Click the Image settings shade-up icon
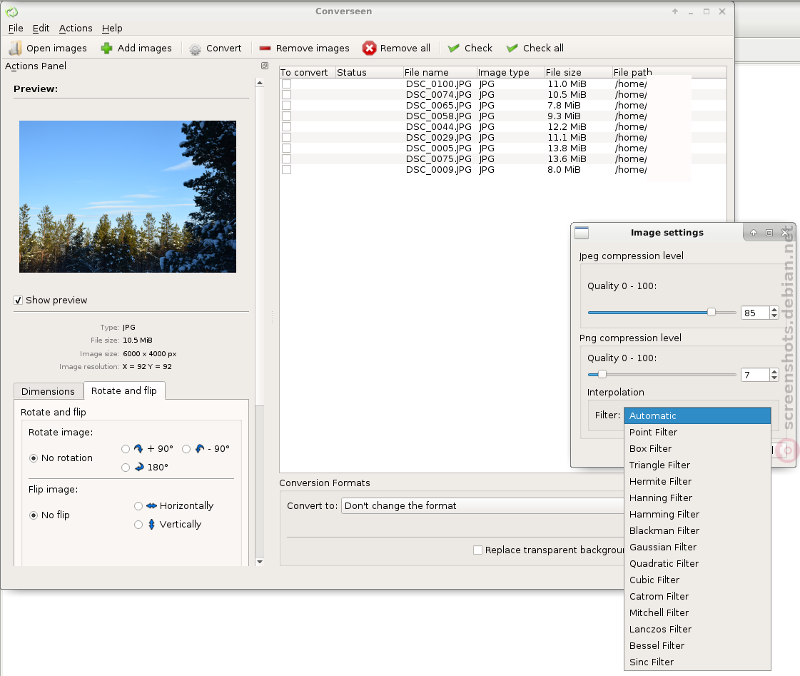The image size is (800, 676). pyautogui.click(x=754, y=233)
